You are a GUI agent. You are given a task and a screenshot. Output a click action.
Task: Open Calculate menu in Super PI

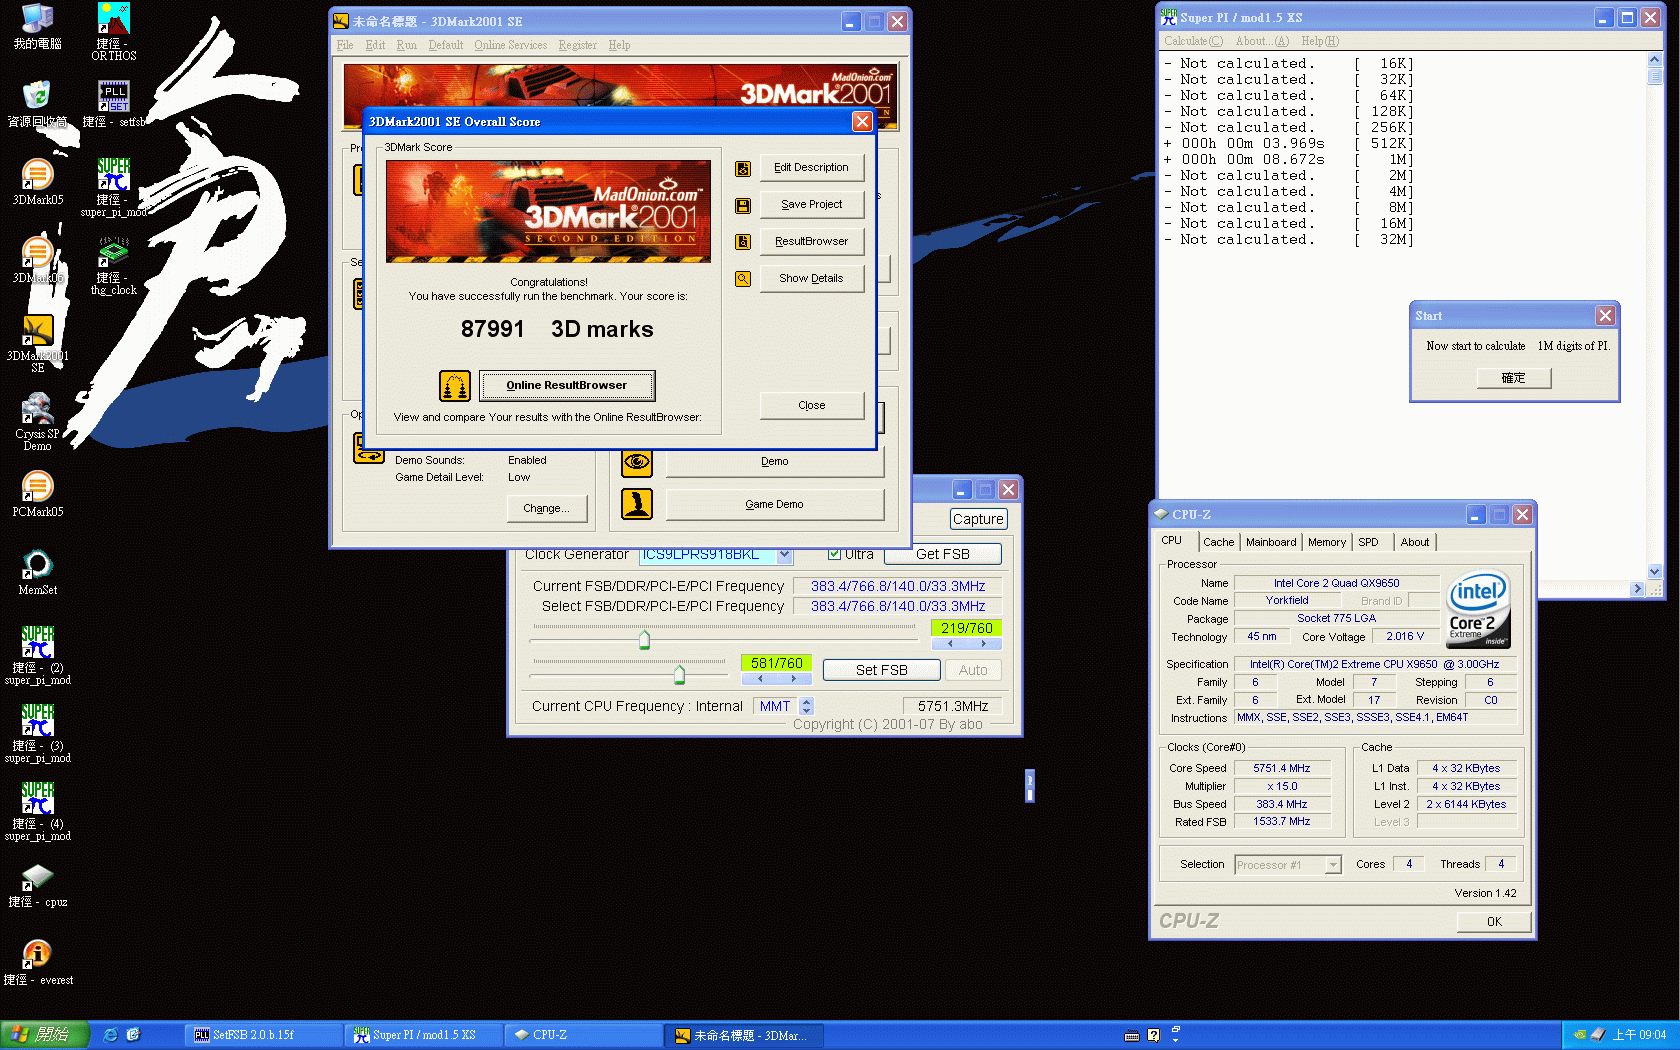pos(1193,41)
